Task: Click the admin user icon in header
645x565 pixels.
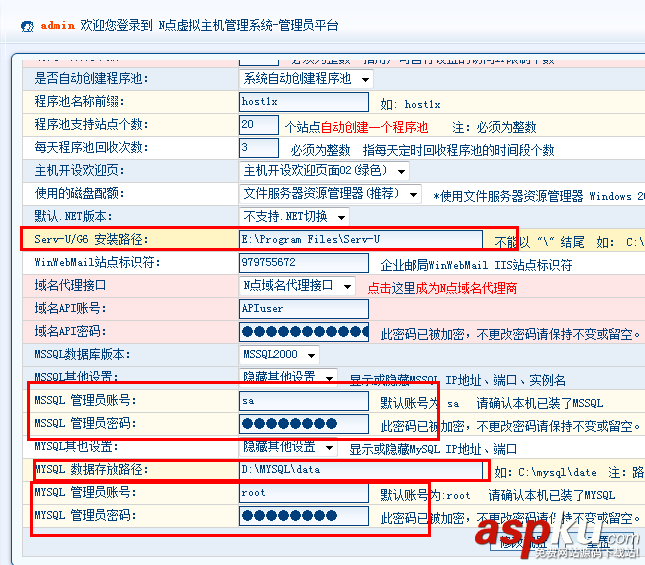Action: coord(27,26)
